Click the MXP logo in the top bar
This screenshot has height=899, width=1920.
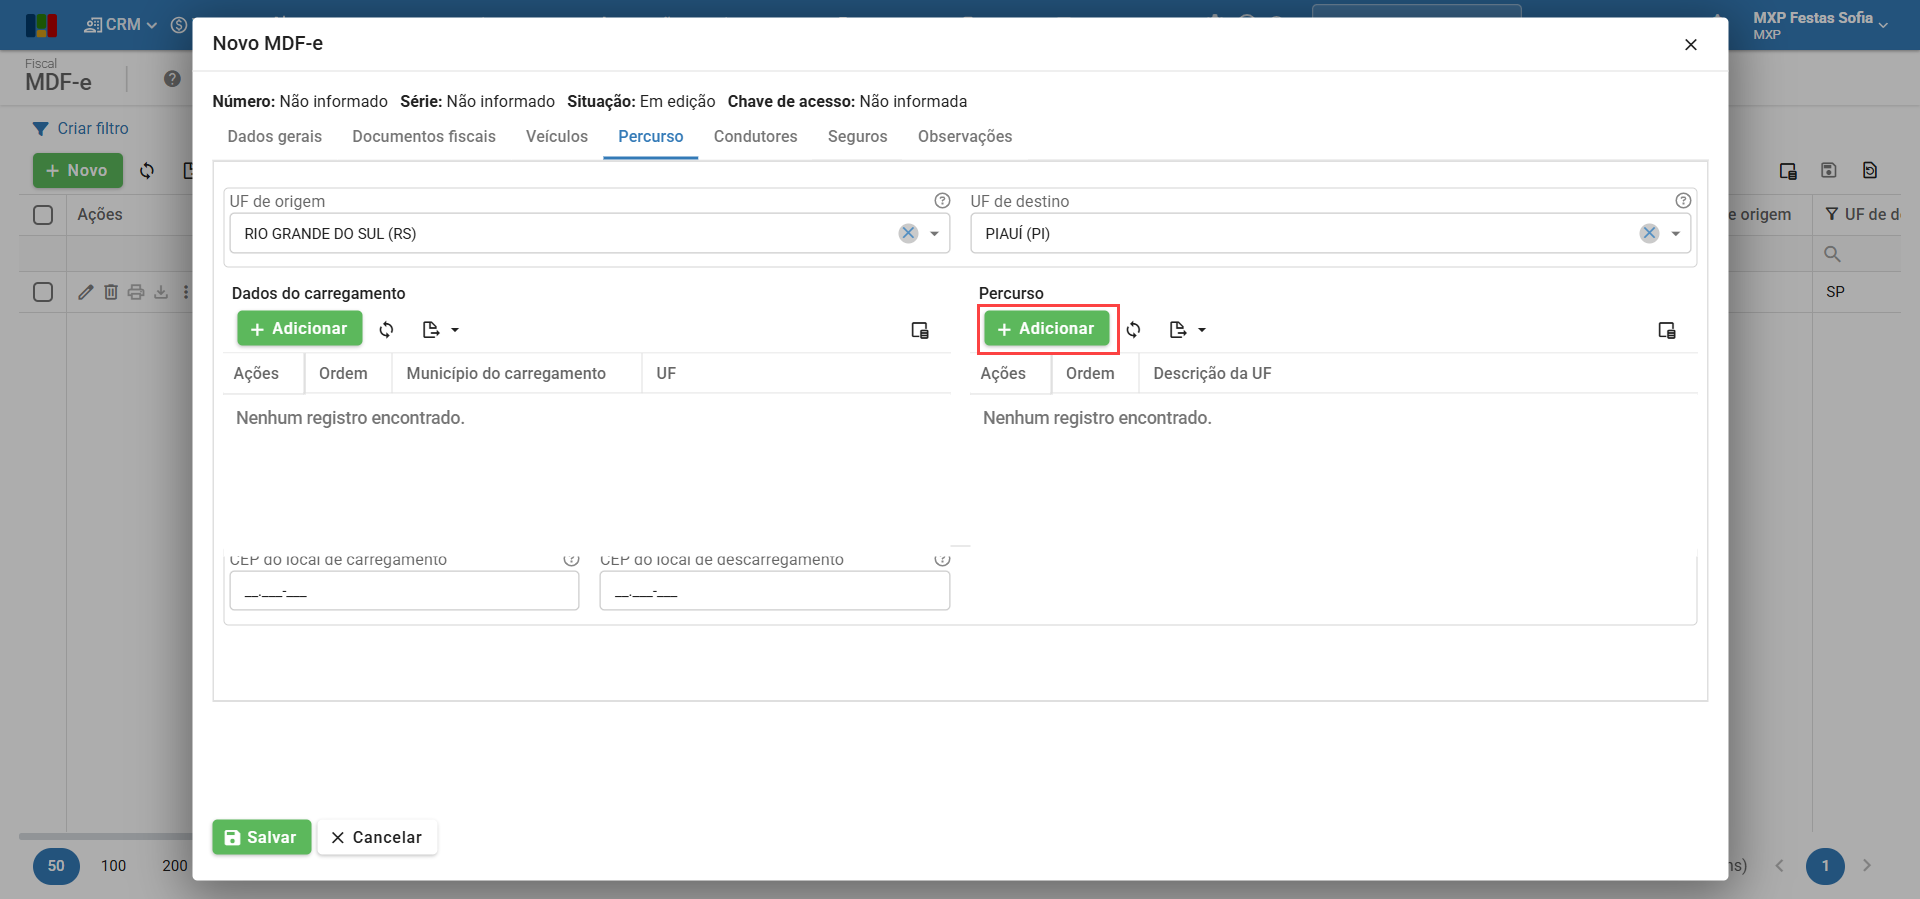[x=42, y=25]
